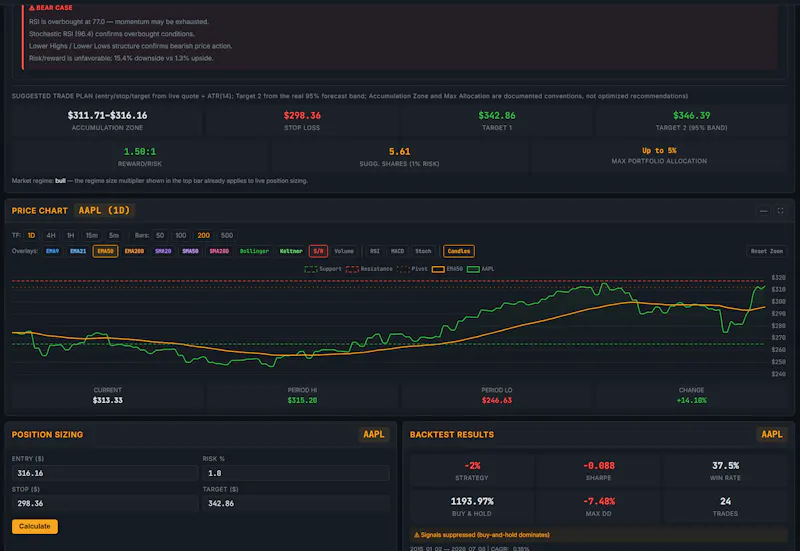800x551 pixels.
Task: Click the $315.20 period high value
Action: point(302,400)
